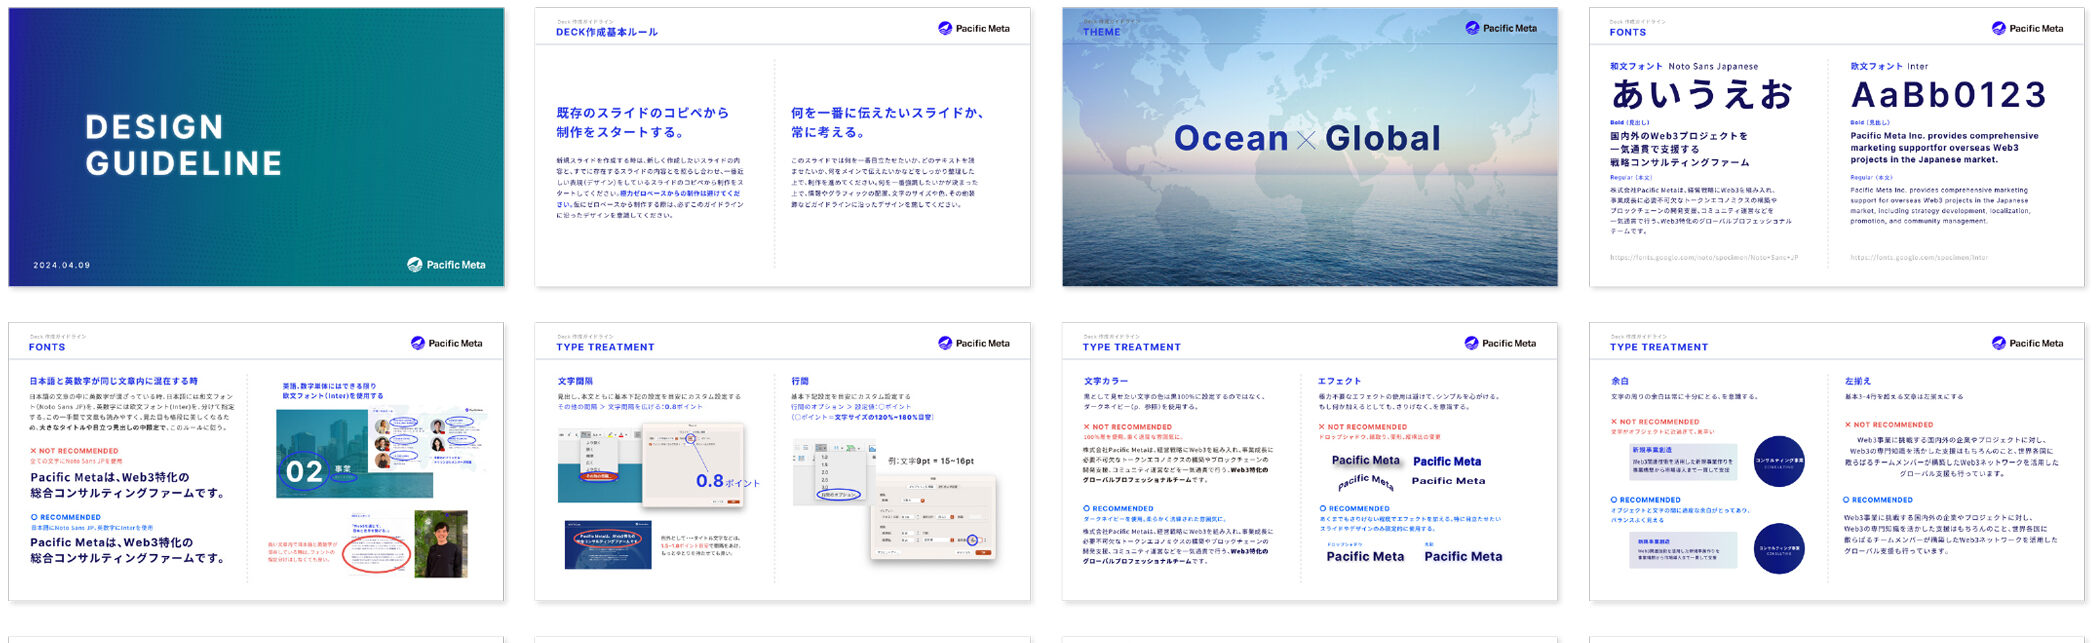This screenshot has height=643, width=2096.
Task: Open the Noto Sans JP Google Fonts link
Action: (1703, 258)
